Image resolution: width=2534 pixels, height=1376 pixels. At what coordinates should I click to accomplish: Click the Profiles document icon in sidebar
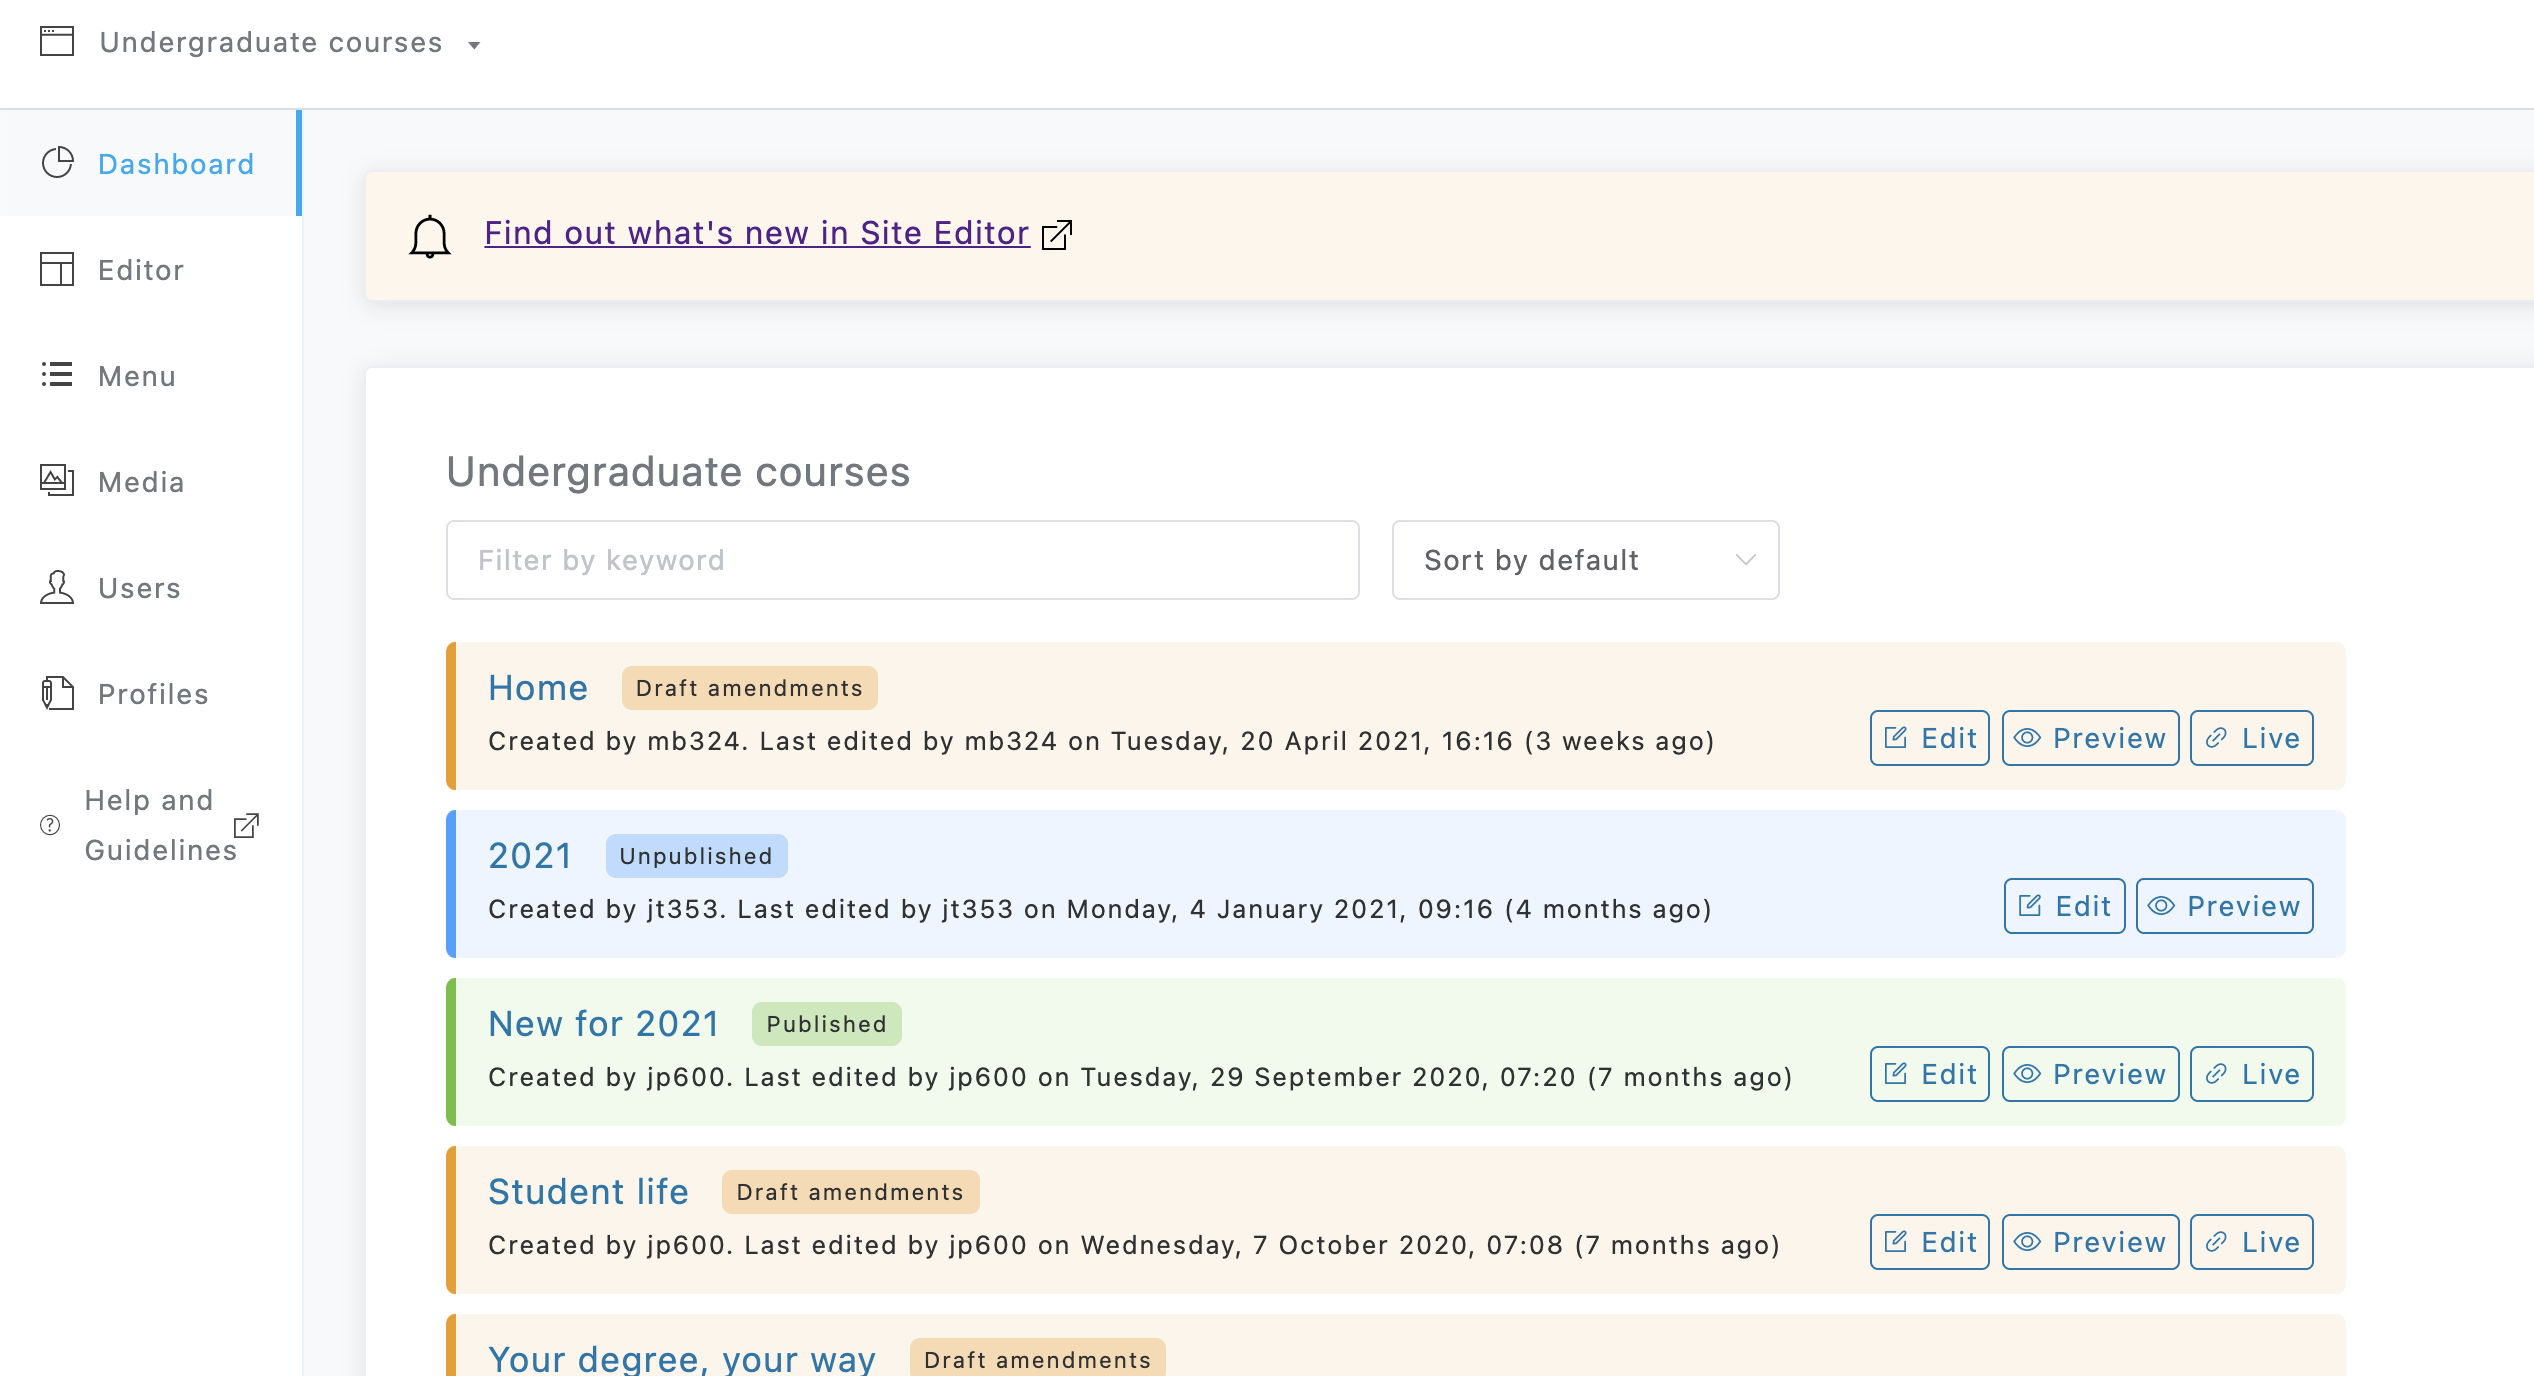click(57, 693)
